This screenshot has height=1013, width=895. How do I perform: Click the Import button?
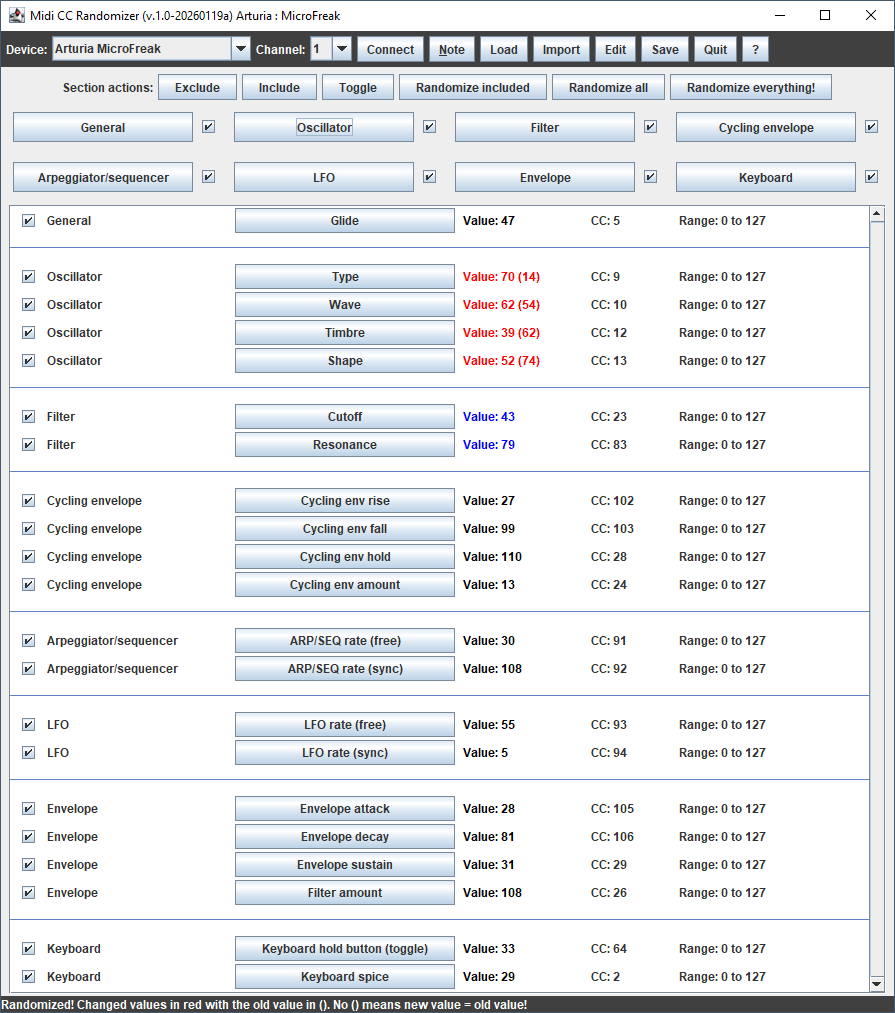[561, 49]
